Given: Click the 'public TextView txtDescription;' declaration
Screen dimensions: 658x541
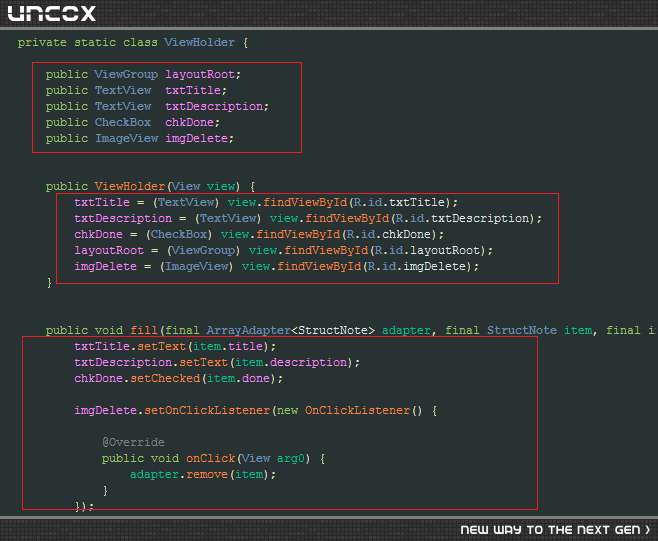Looking at the screenshot, I should click(x=157, y=106).
